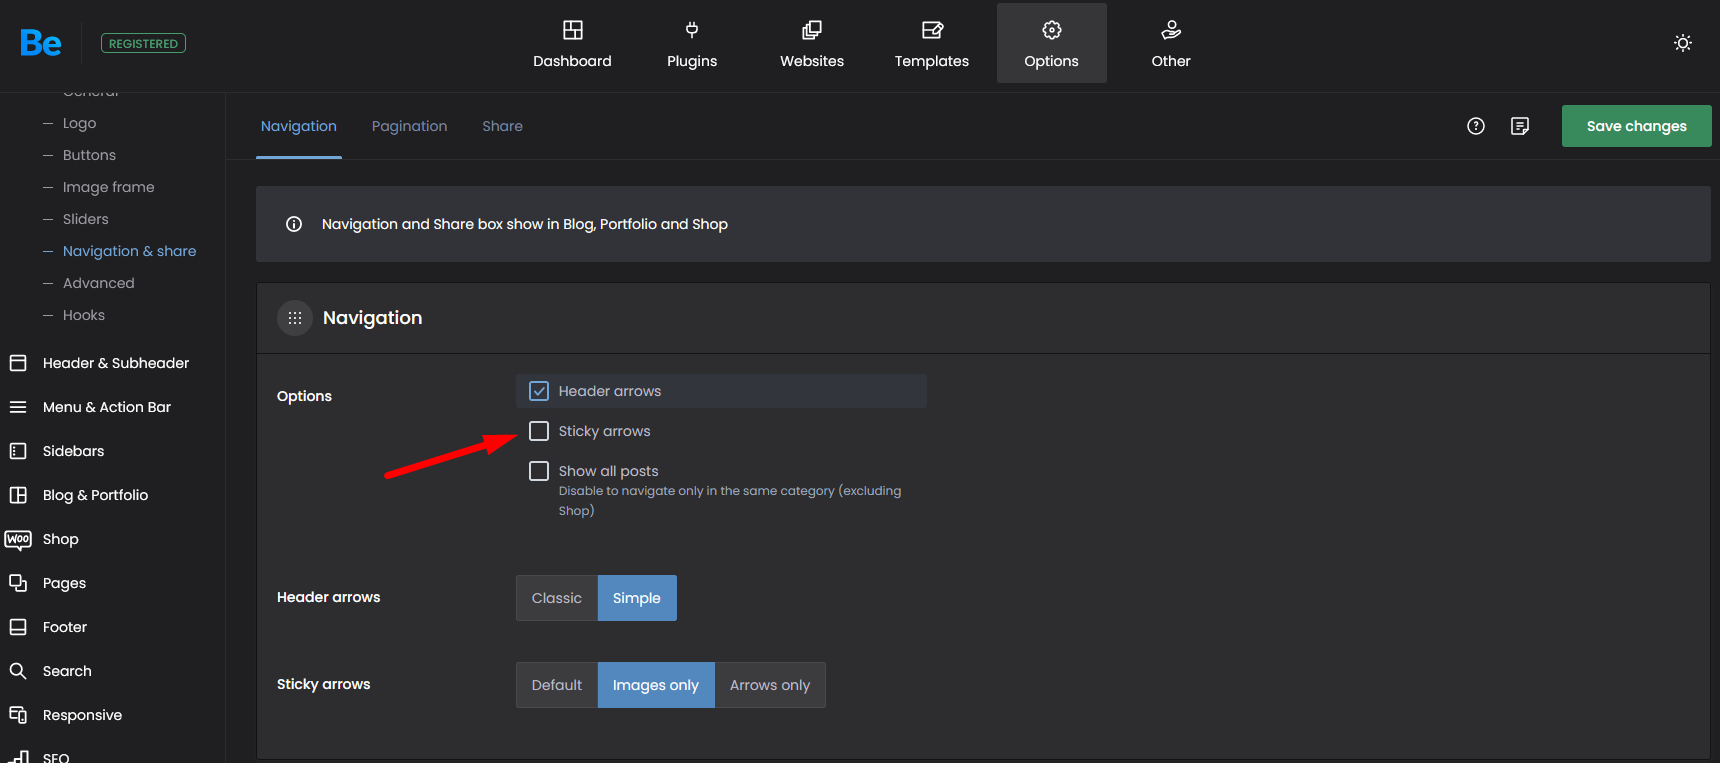Image resolution: width=1720 pixels, height=763 pixels.
Task: Select Default sticky arrows style
Action: pos(557,685)
